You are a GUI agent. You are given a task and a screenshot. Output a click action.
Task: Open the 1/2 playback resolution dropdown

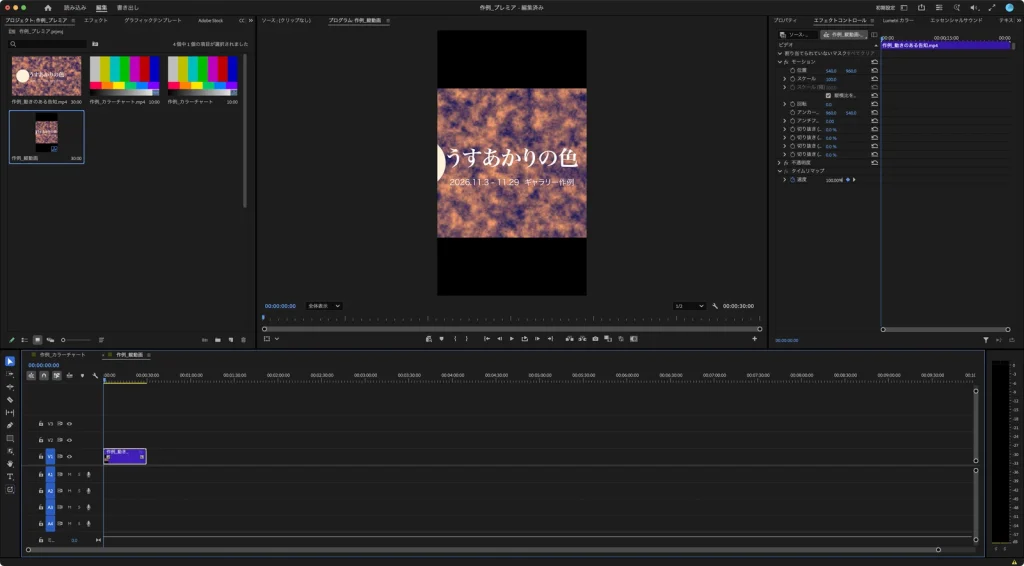point(690,306)
